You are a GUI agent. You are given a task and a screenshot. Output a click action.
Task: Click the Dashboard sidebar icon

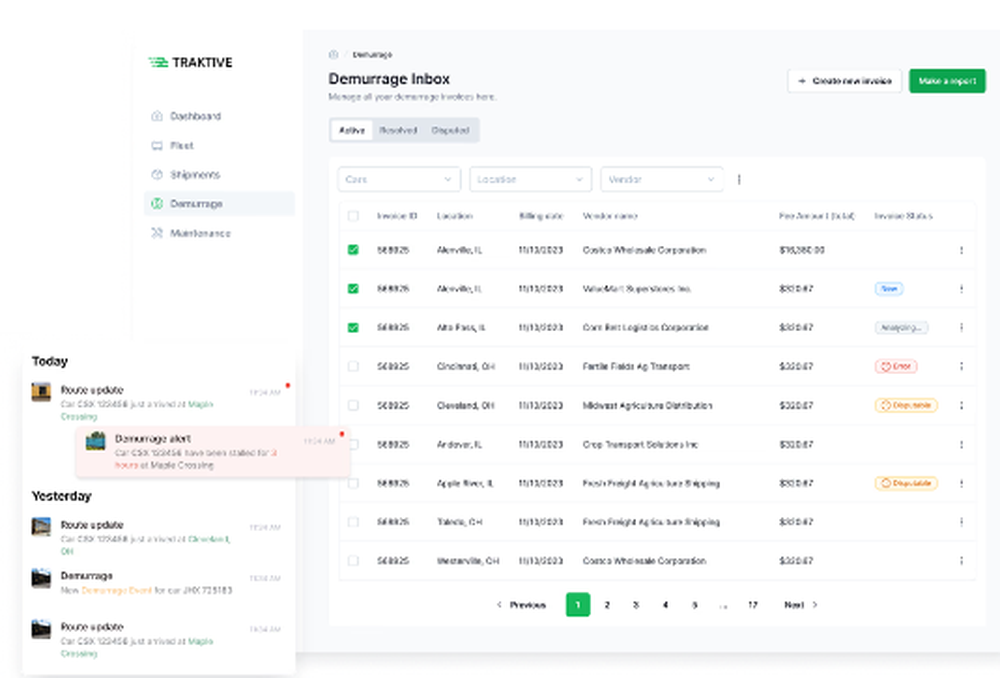(157, 116)
